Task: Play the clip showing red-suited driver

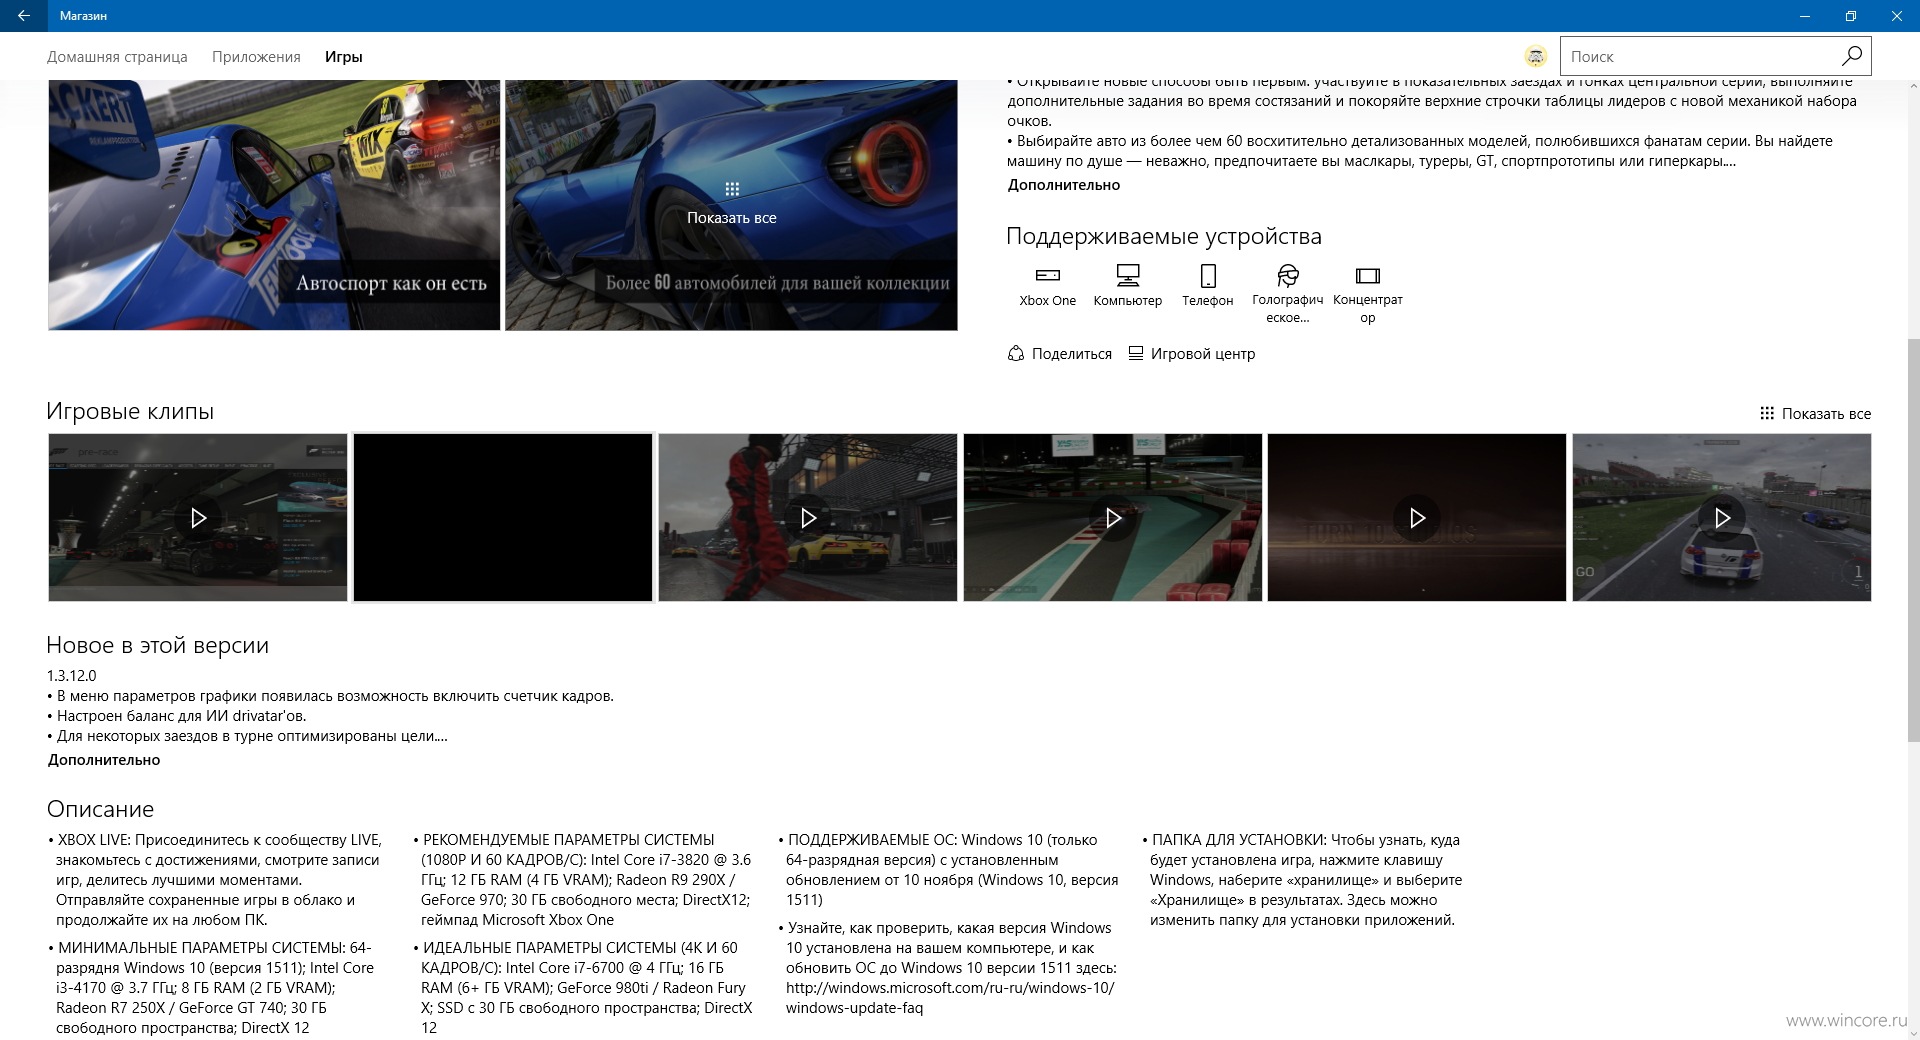Action: click(x=808, y=517)
